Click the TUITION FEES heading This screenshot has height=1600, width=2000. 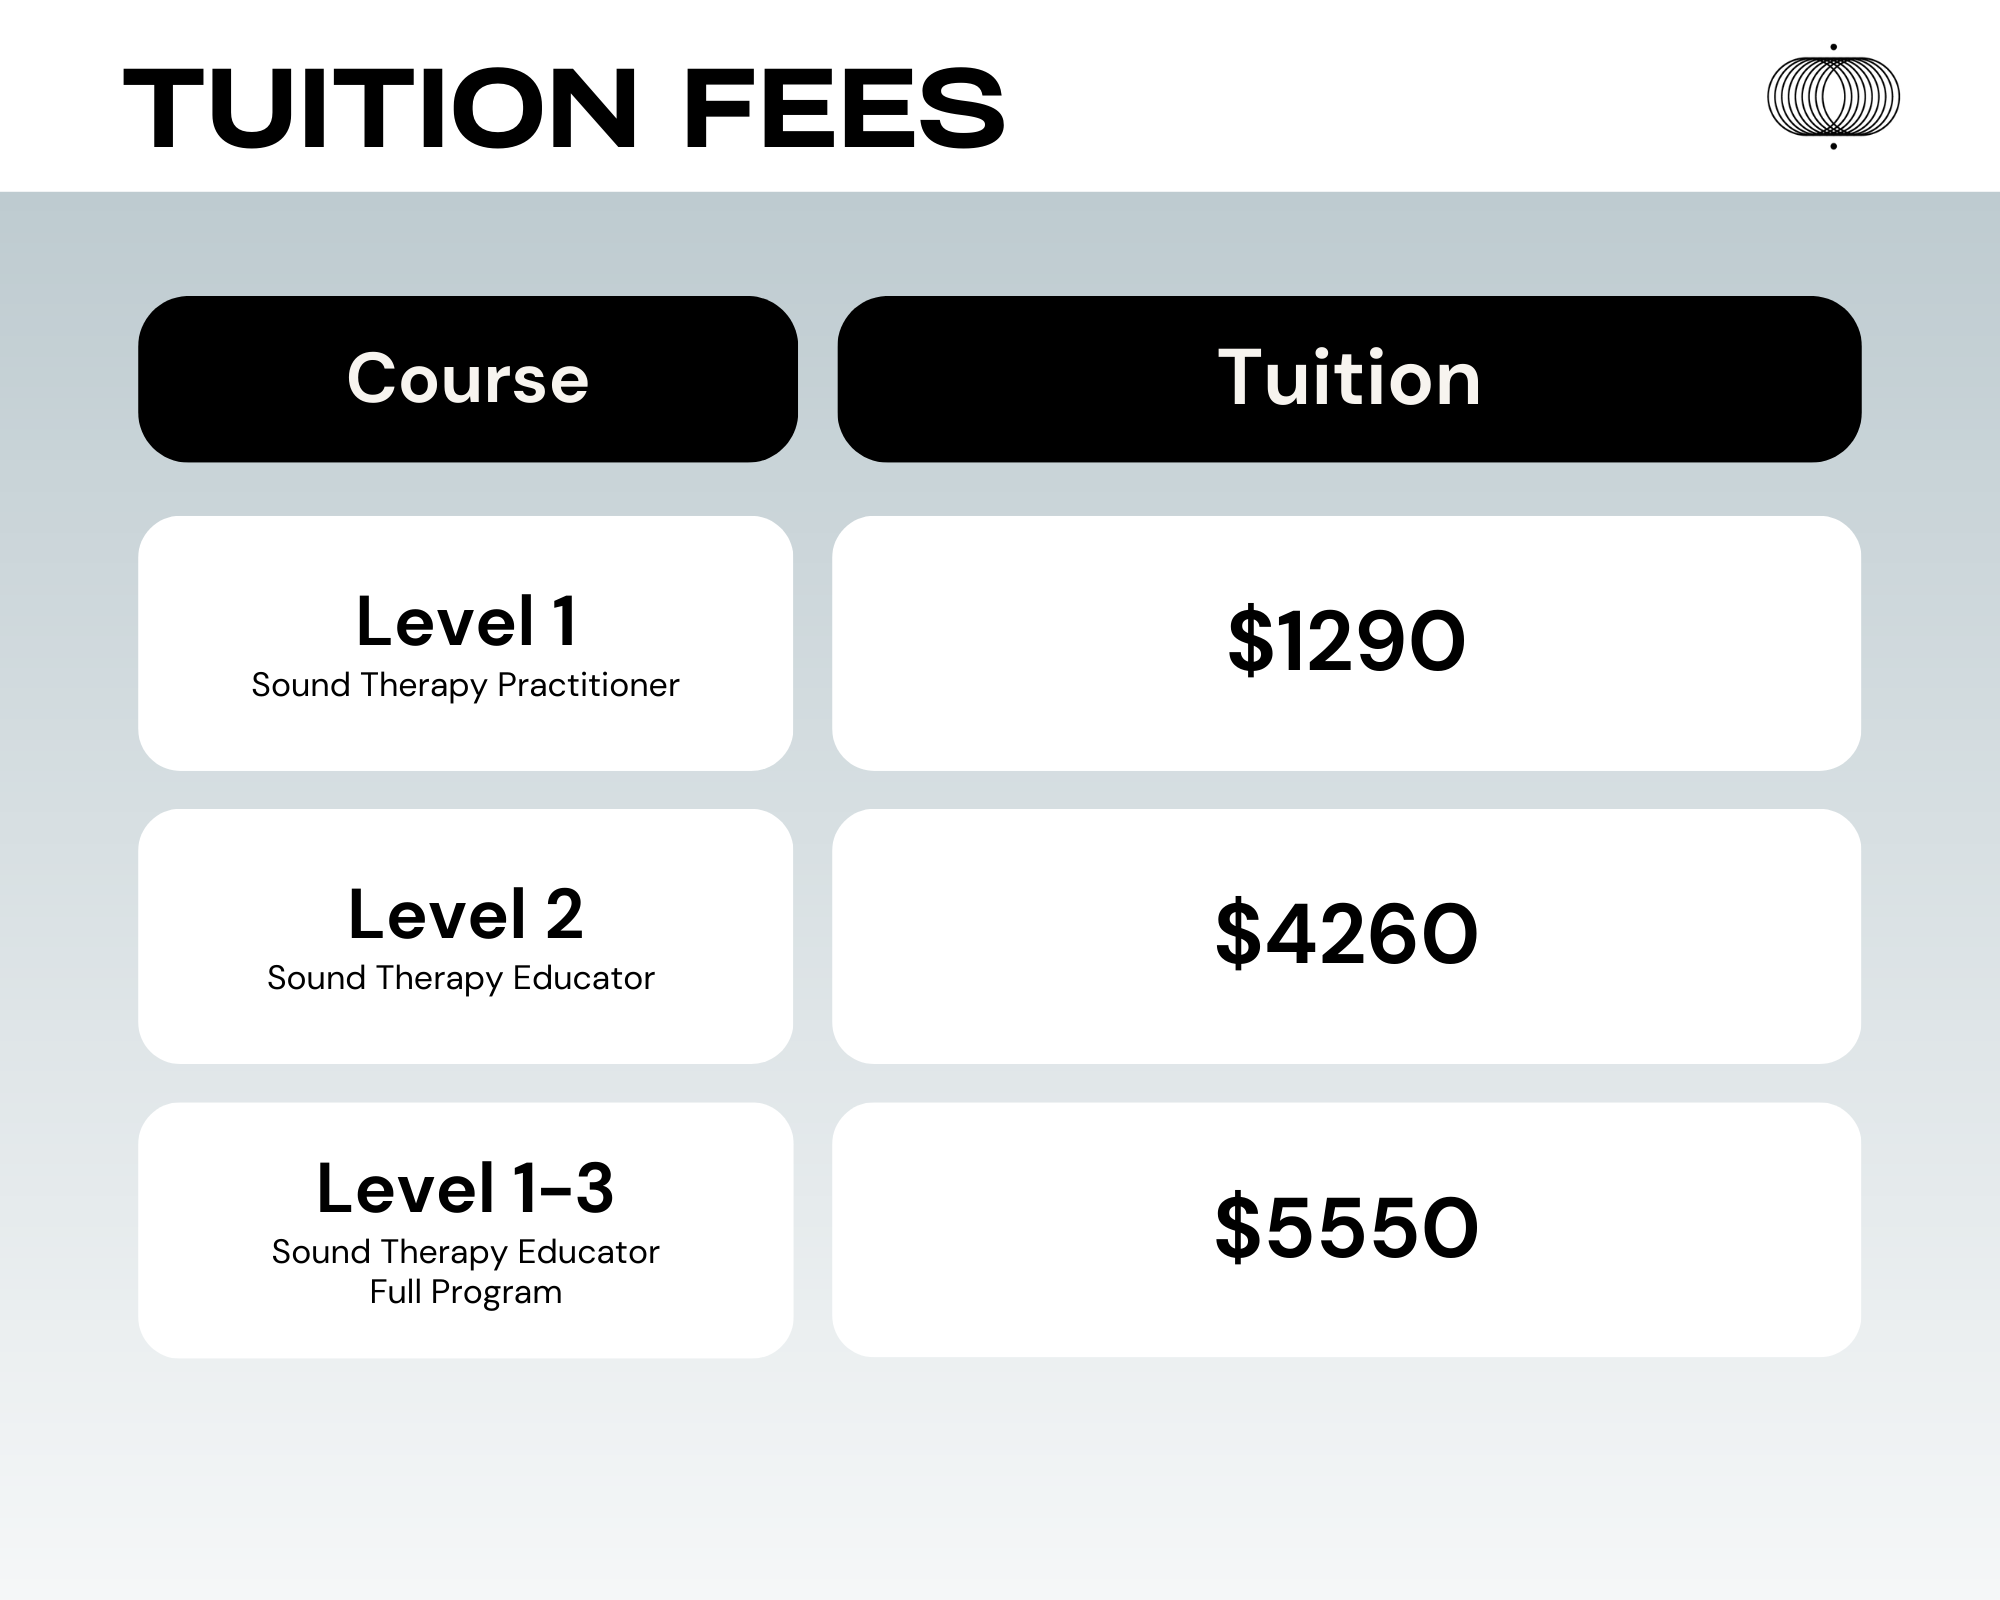coord(564,109)
